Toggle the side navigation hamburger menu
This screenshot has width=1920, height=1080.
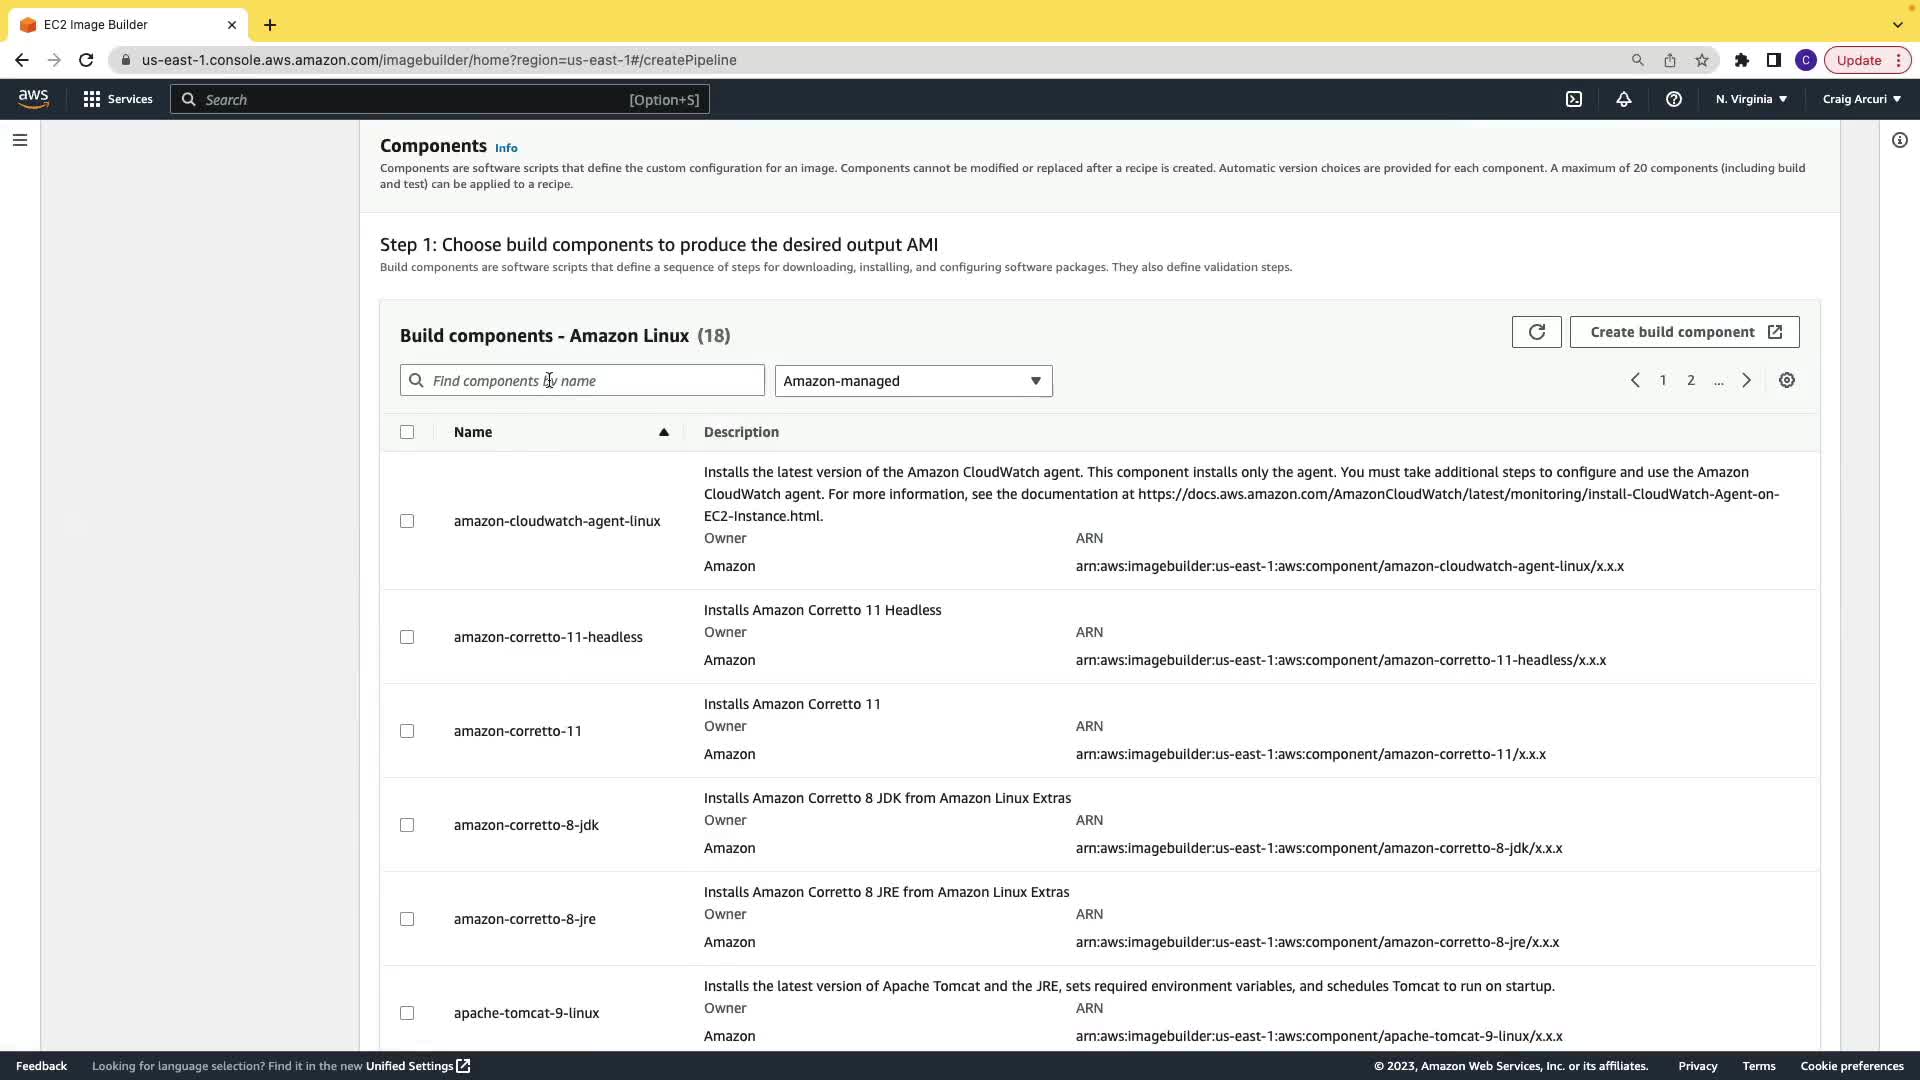click(x=20, y=140)
